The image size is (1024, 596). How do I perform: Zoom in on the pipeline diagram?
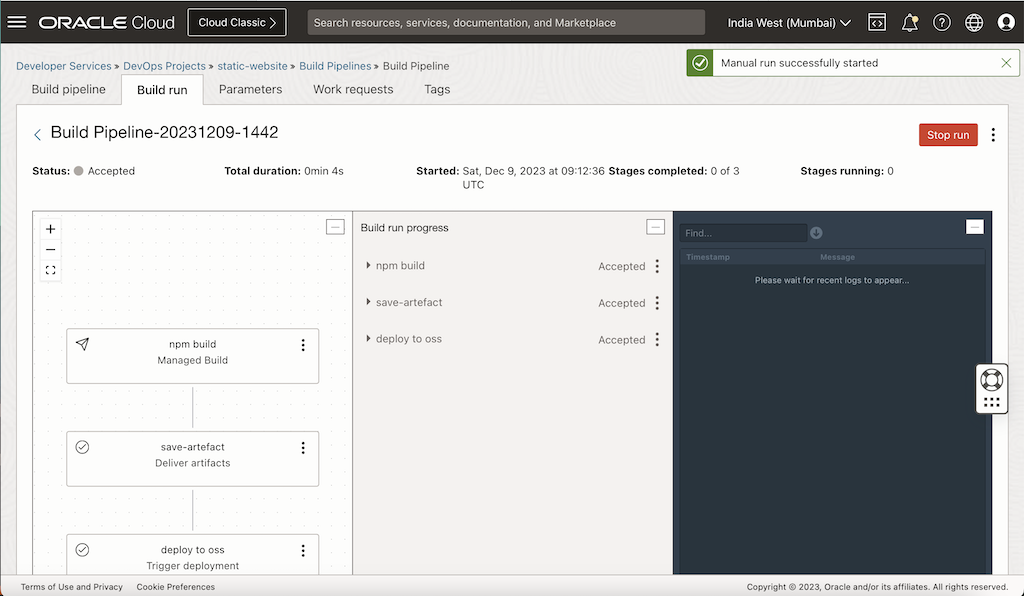(50, 228)
